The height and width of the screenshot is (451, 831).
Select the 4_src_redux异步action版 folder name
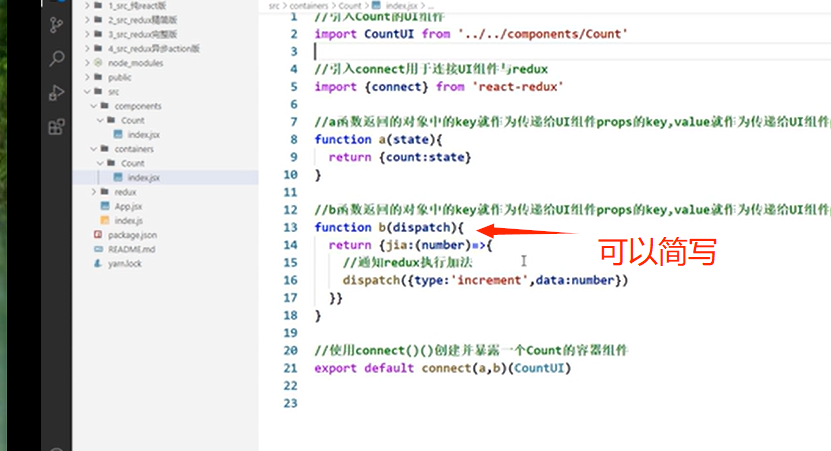pos(154,49)
